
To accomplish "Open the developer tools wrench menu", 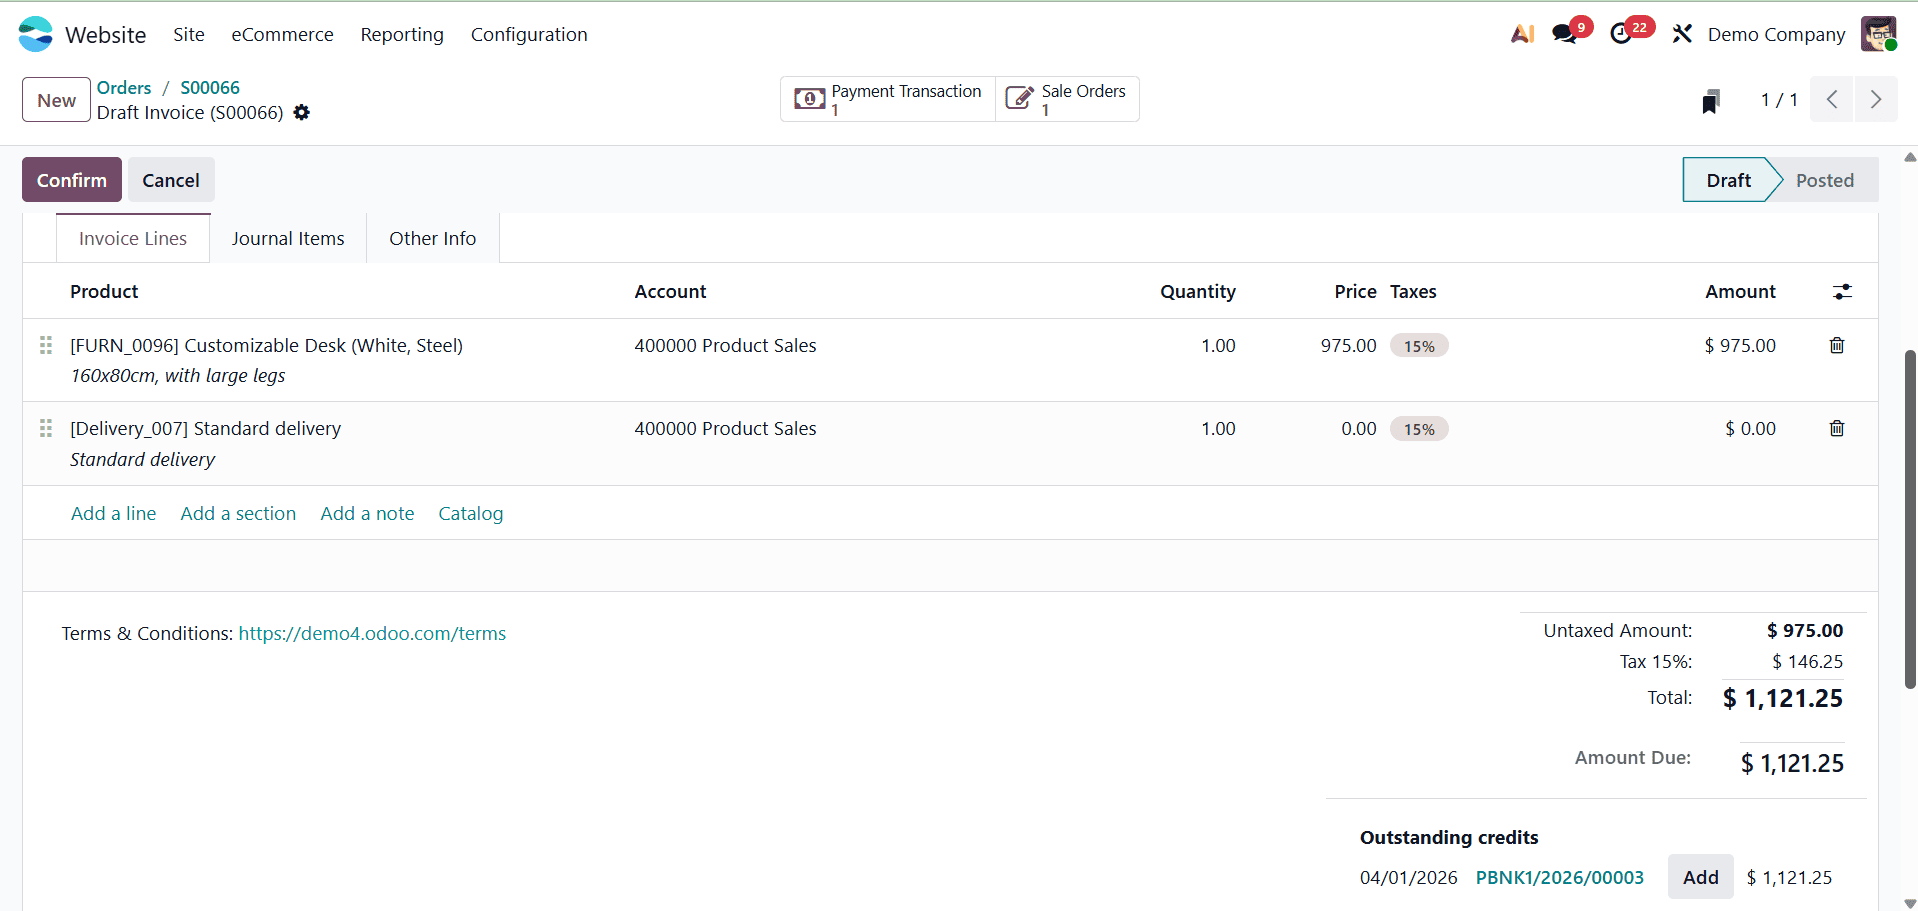I will coord(1681,33).
